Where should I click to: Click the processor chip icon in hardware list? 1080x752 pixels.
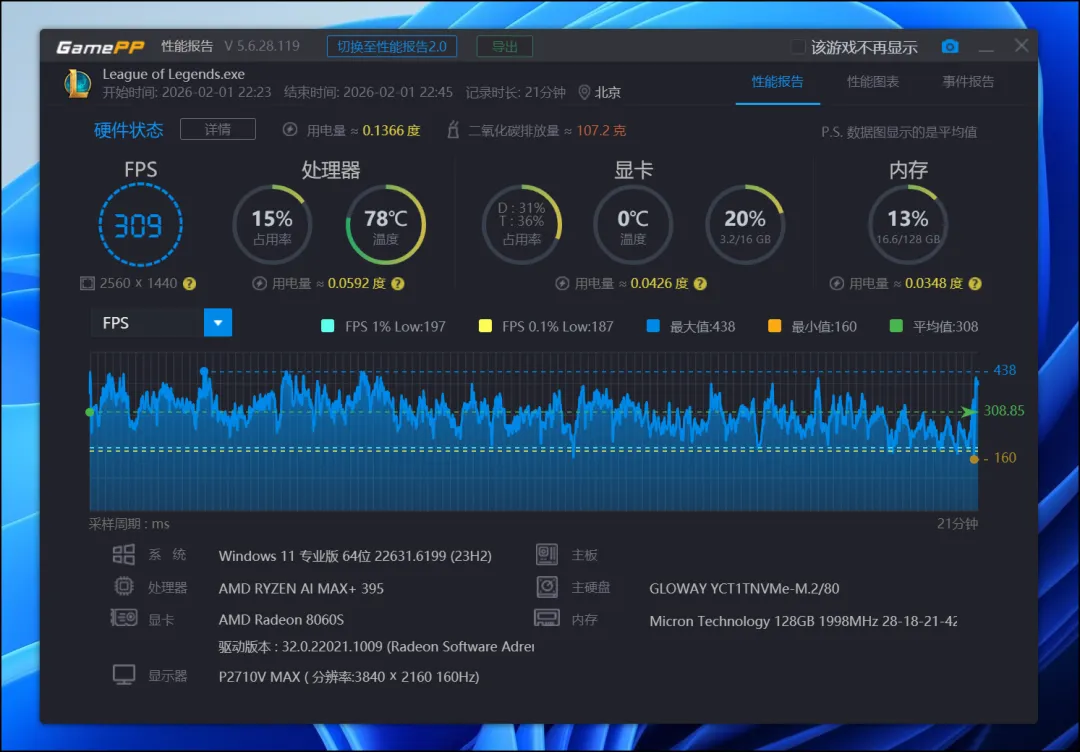(x=124, y=587)
